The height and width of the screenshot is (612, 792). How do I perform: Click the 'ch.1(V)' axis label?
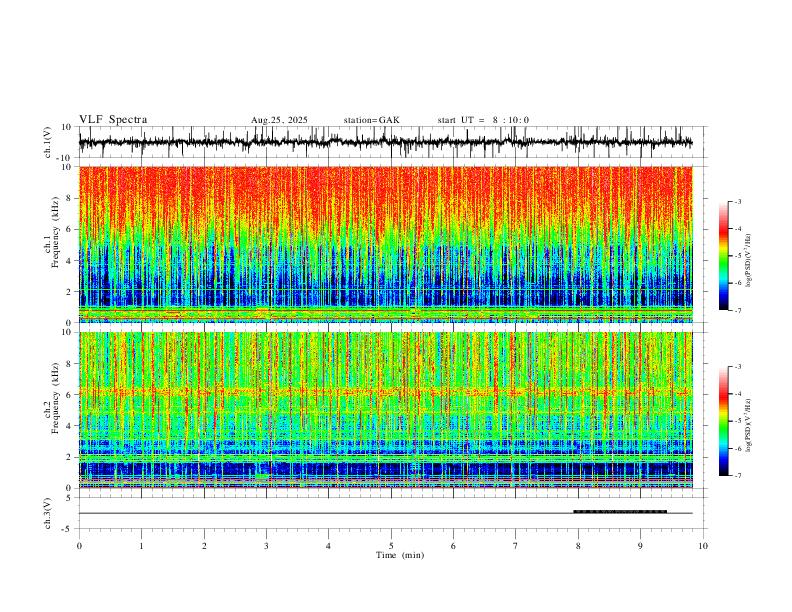click(x=47, y=142)
